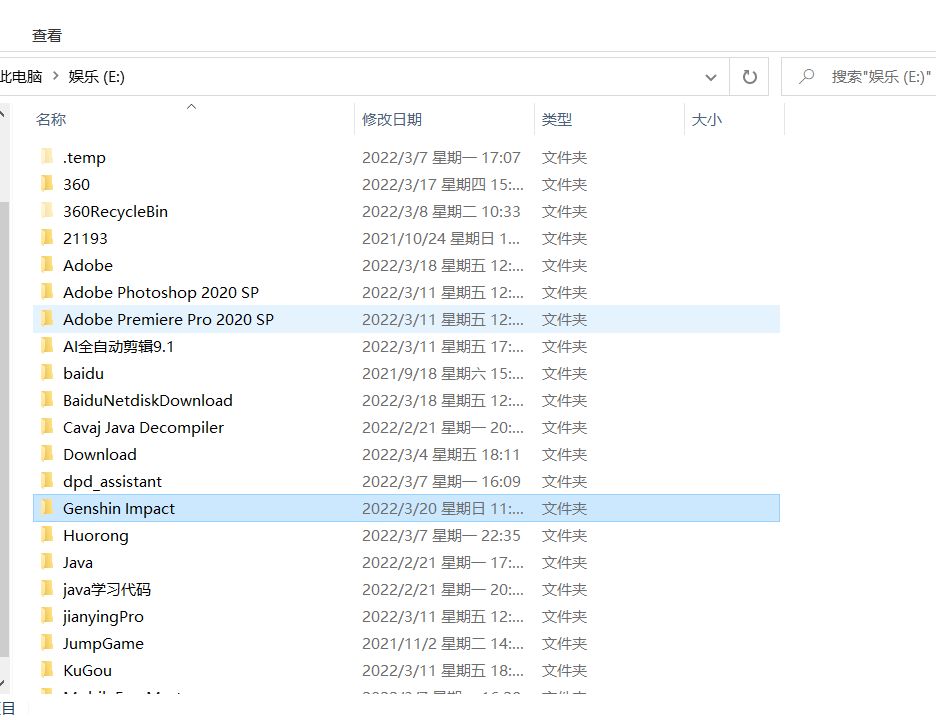
Task: Click the Adobe Photoshop 2020 SP folder icon
Action: pyautogui.click(x=47, y=291)
